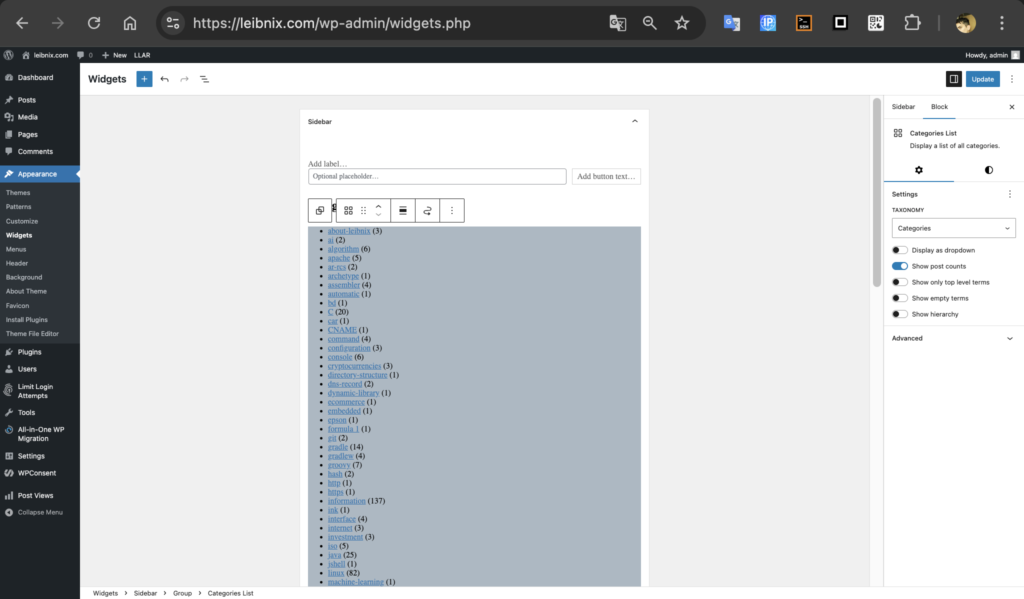
Task: Click the Optional placeholder search field
Action: (437, 176)
